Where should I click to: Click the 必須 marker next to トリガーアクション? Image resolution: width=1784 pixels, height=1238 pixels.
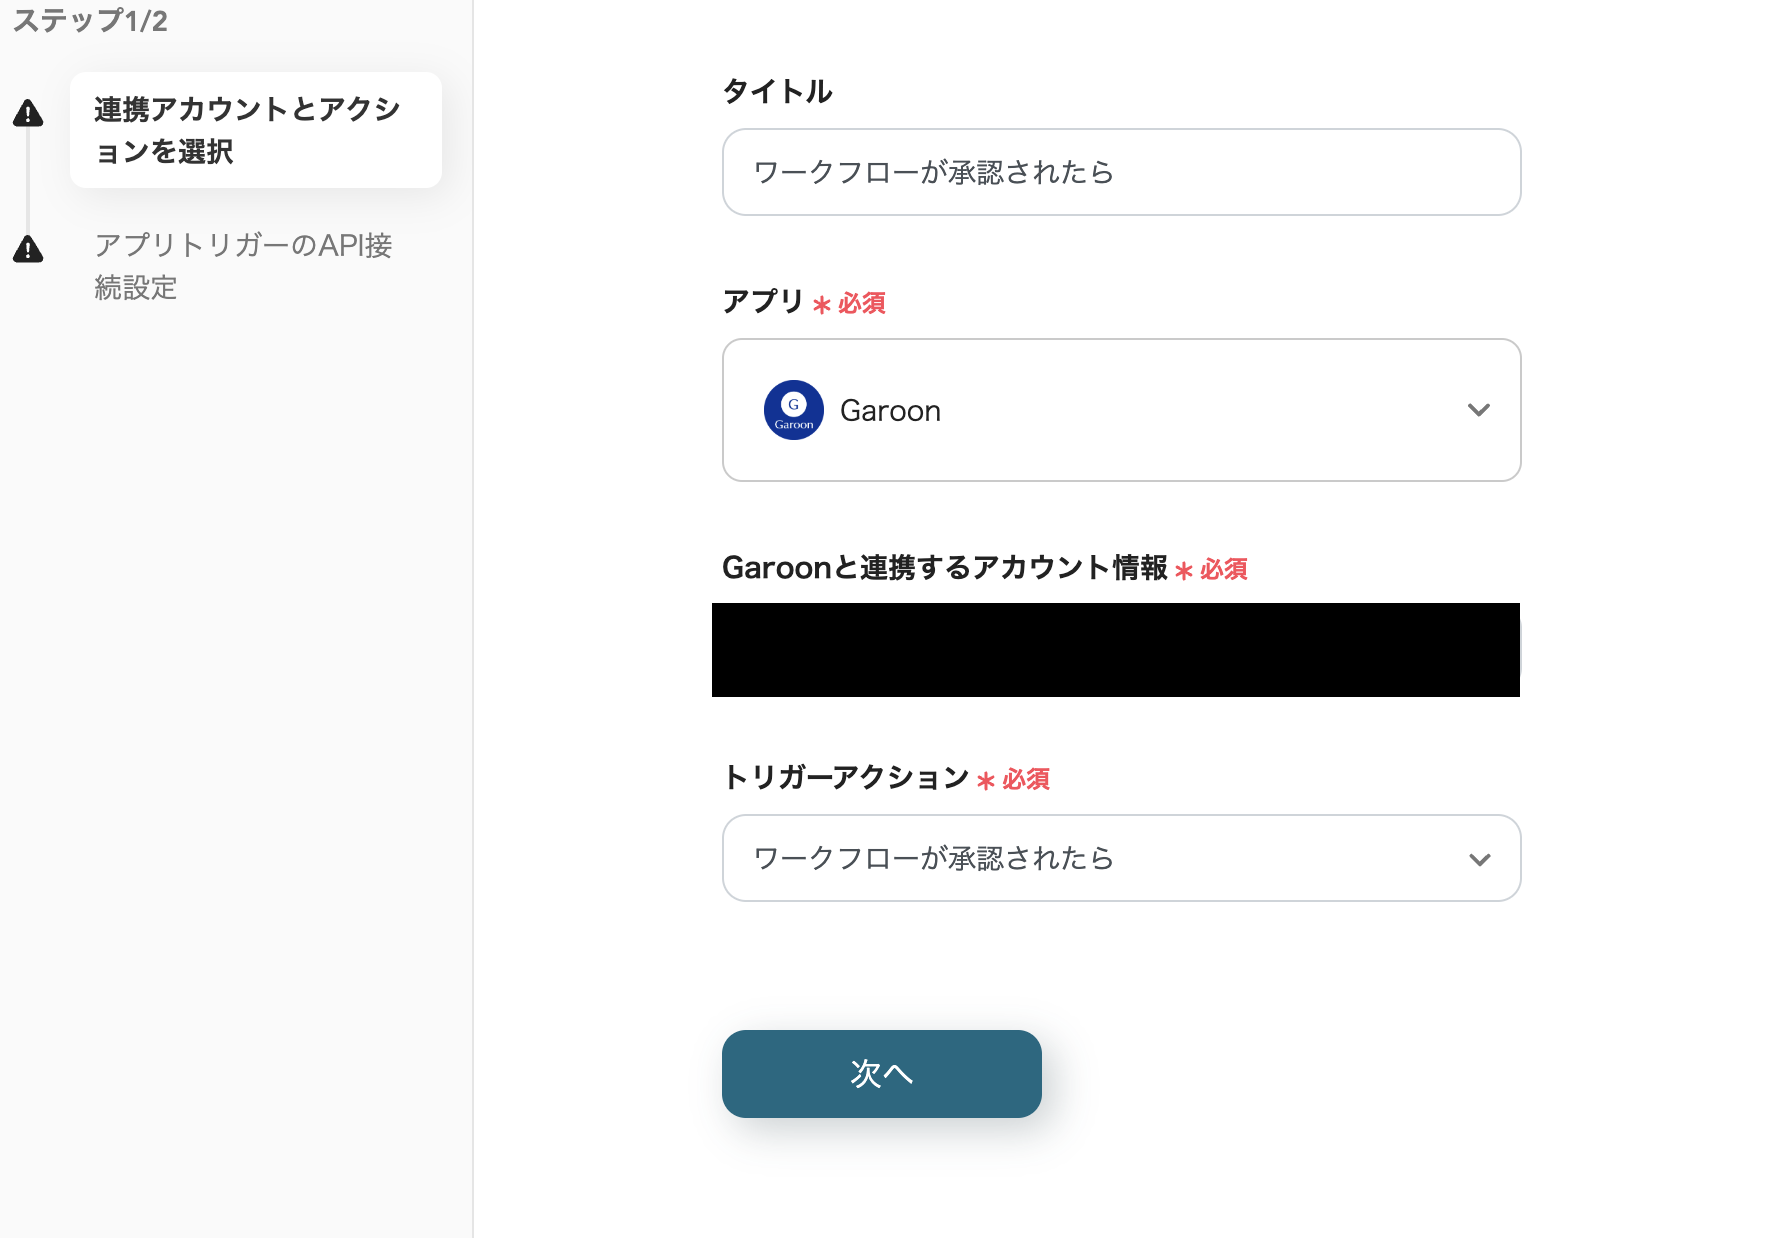click(x=1025, y=779)
